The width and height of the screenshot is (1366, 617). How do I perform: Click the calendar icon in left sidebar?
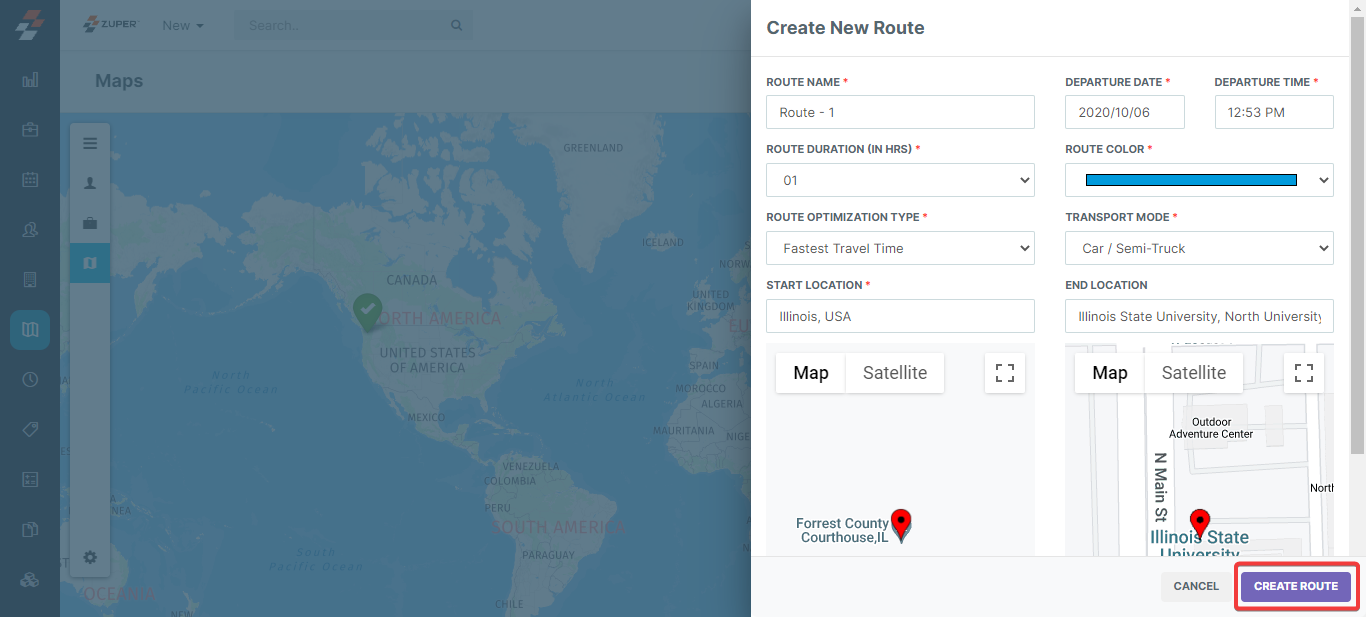30,180
